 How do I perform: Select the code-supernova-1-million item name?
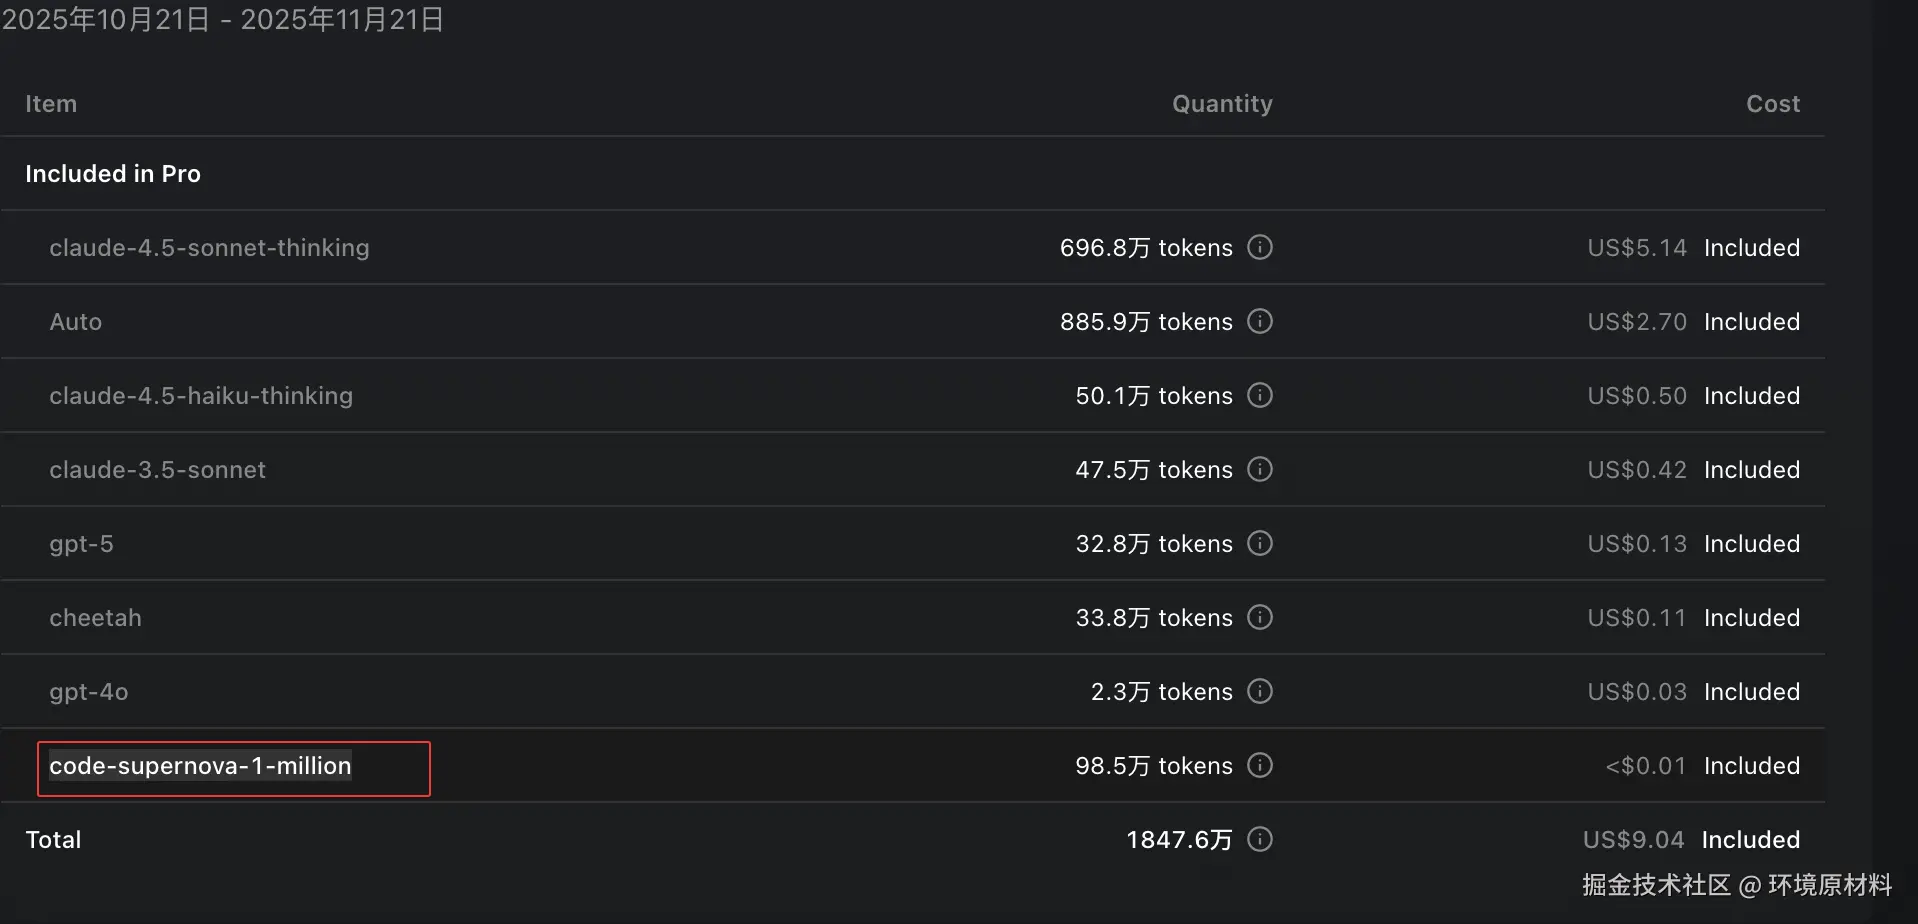click(x=200, y=766)
